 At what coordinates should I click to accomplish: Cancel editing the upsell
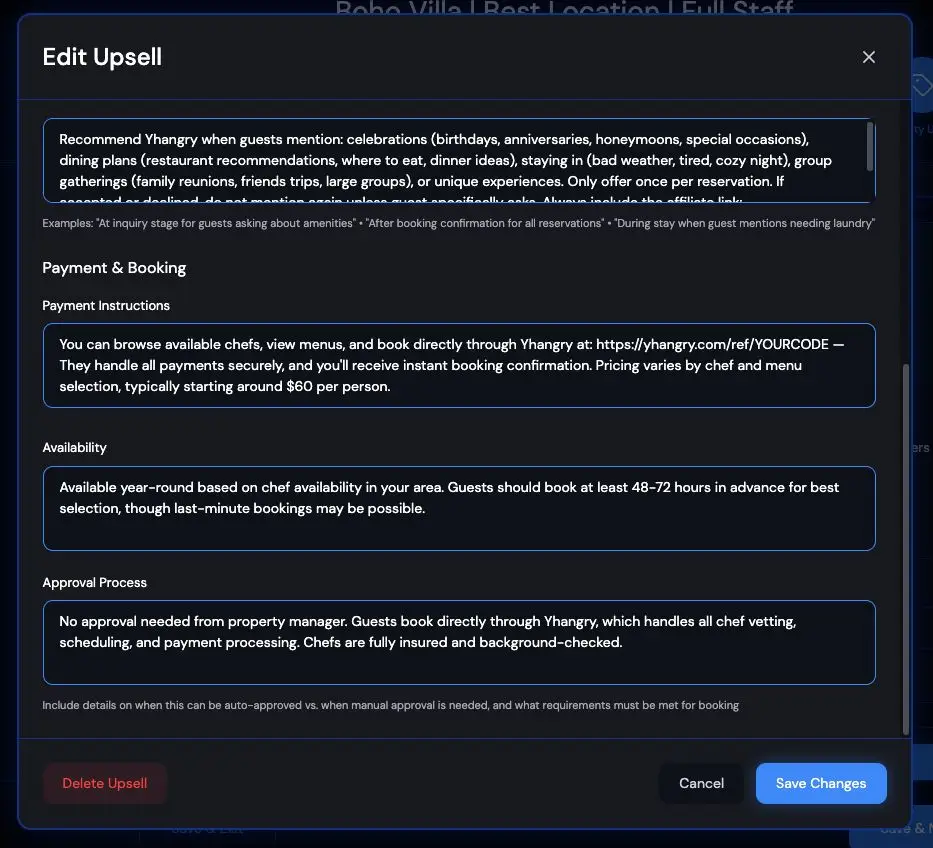(x=701, y=783)
